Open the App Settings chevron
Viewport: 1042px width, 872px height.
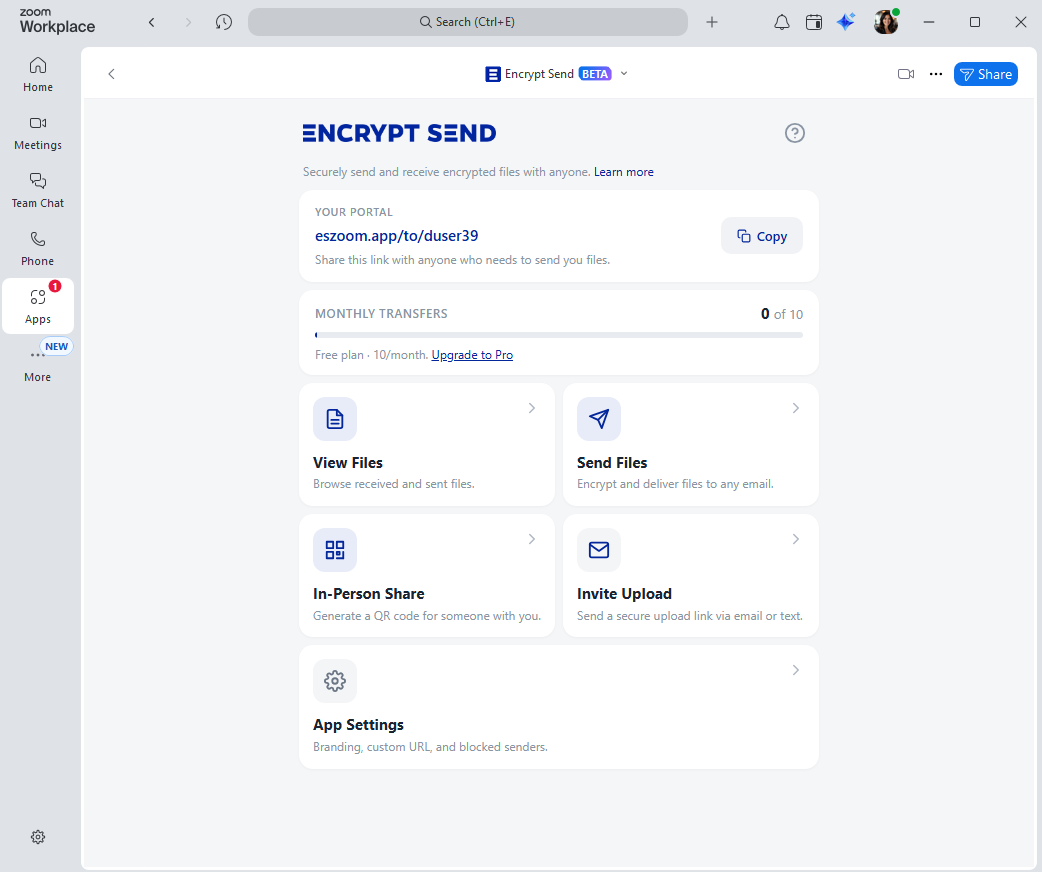795,670
